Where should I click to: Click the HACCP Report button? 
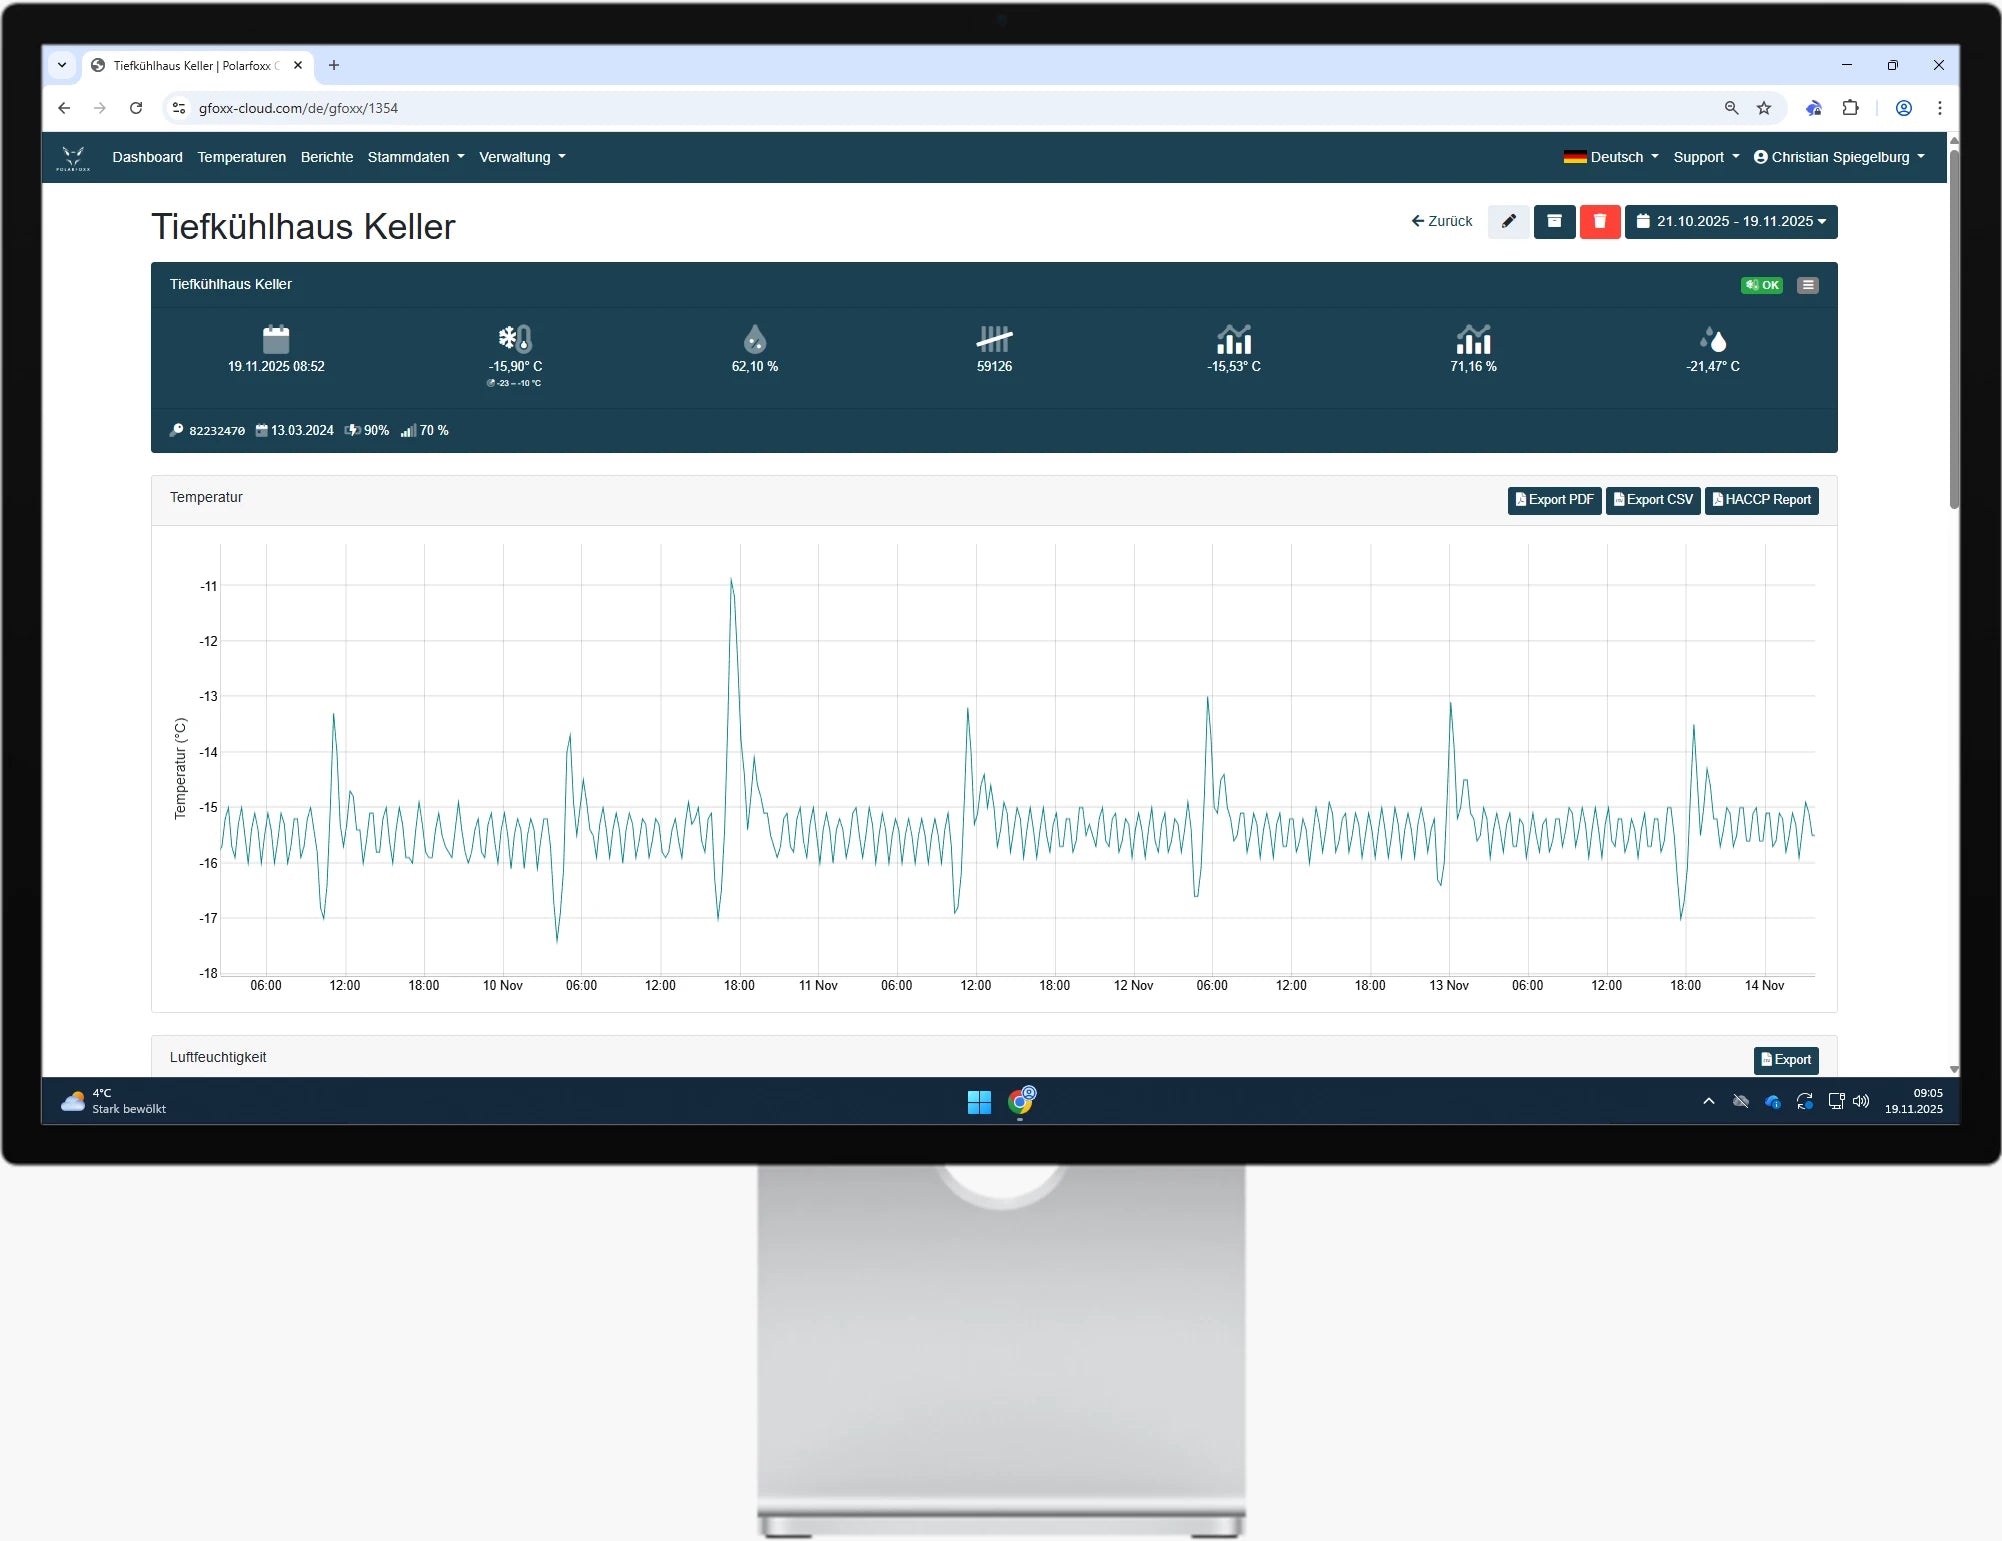click(1761, 500)
